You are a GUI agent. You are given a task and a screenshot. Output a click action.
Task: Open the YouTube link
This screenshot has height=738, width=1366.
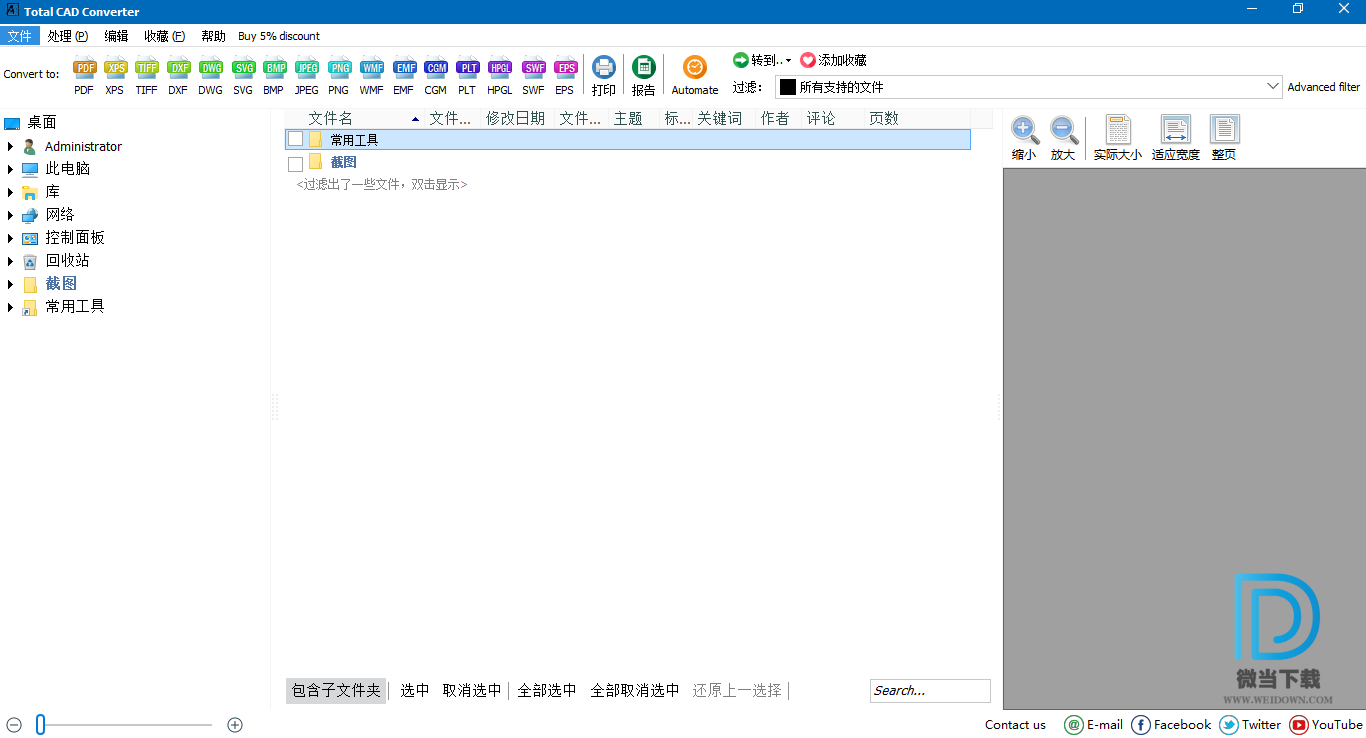(x=1327, y=725)
